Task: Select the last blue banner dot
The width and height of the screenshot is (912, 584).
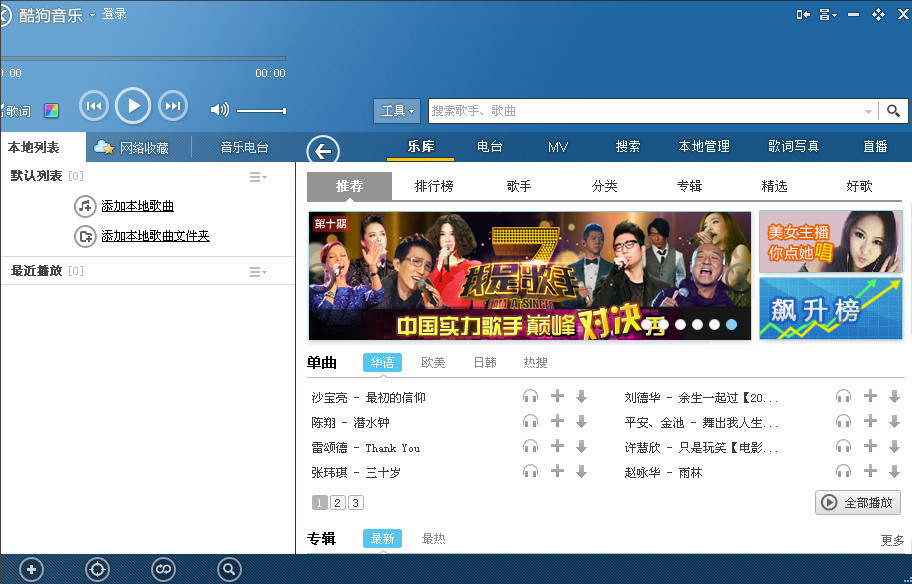Action: (731, 325)
